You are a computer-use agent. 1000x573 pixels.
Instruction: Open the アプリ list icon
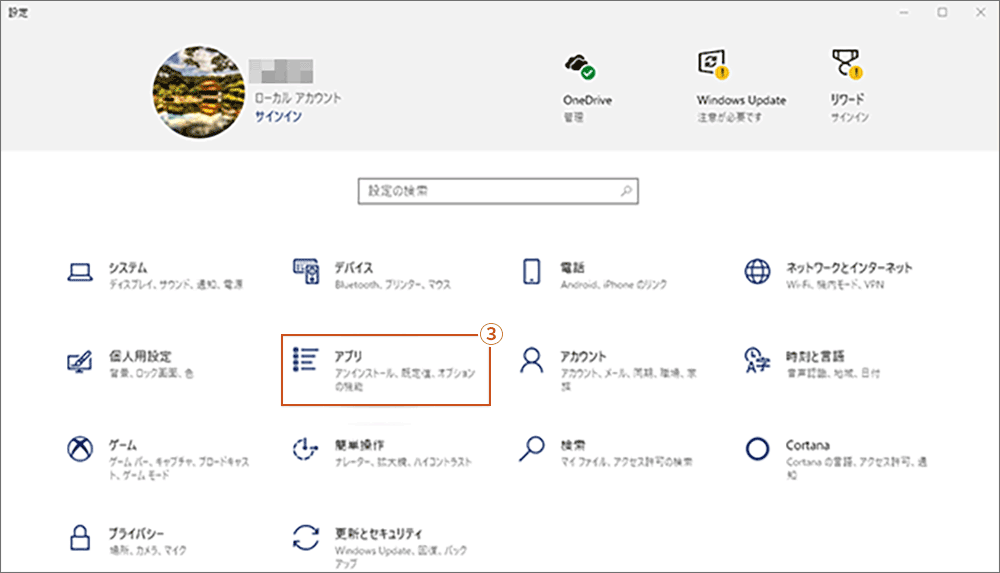click(x=305, y=359)
